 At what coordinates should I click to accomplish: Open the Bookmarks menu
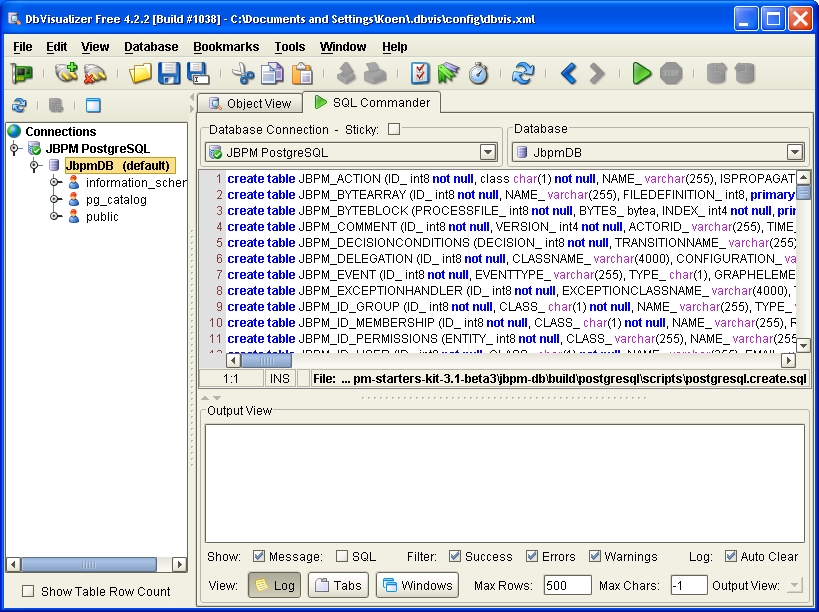click(x=226, y=46)
